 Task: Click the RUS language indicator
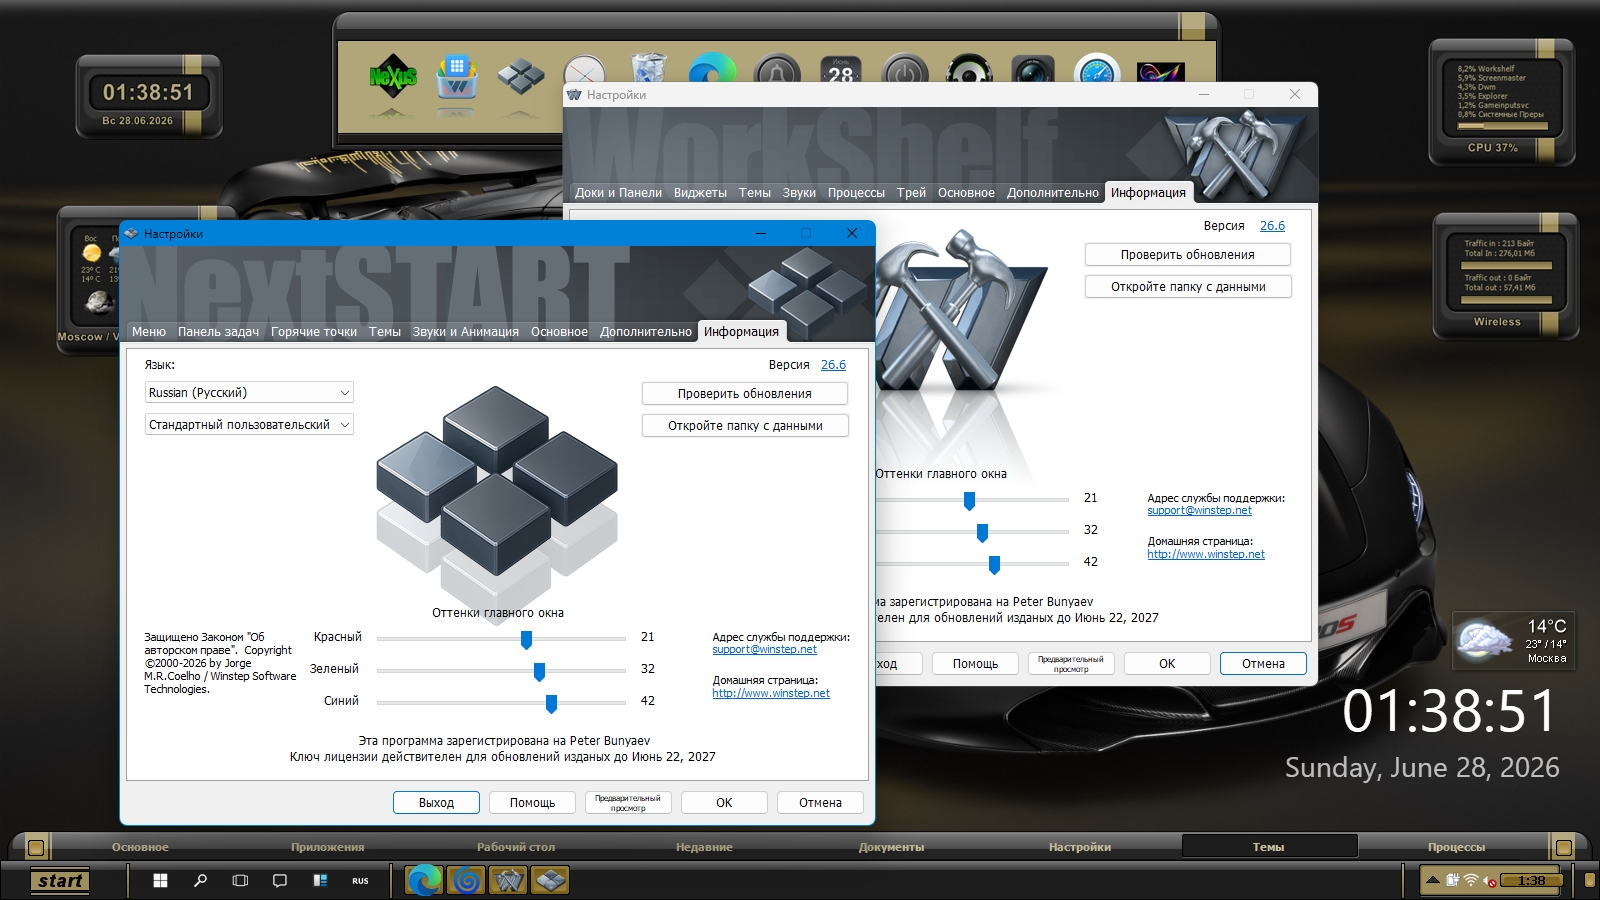pyautogui.click(x=360, y=881)
